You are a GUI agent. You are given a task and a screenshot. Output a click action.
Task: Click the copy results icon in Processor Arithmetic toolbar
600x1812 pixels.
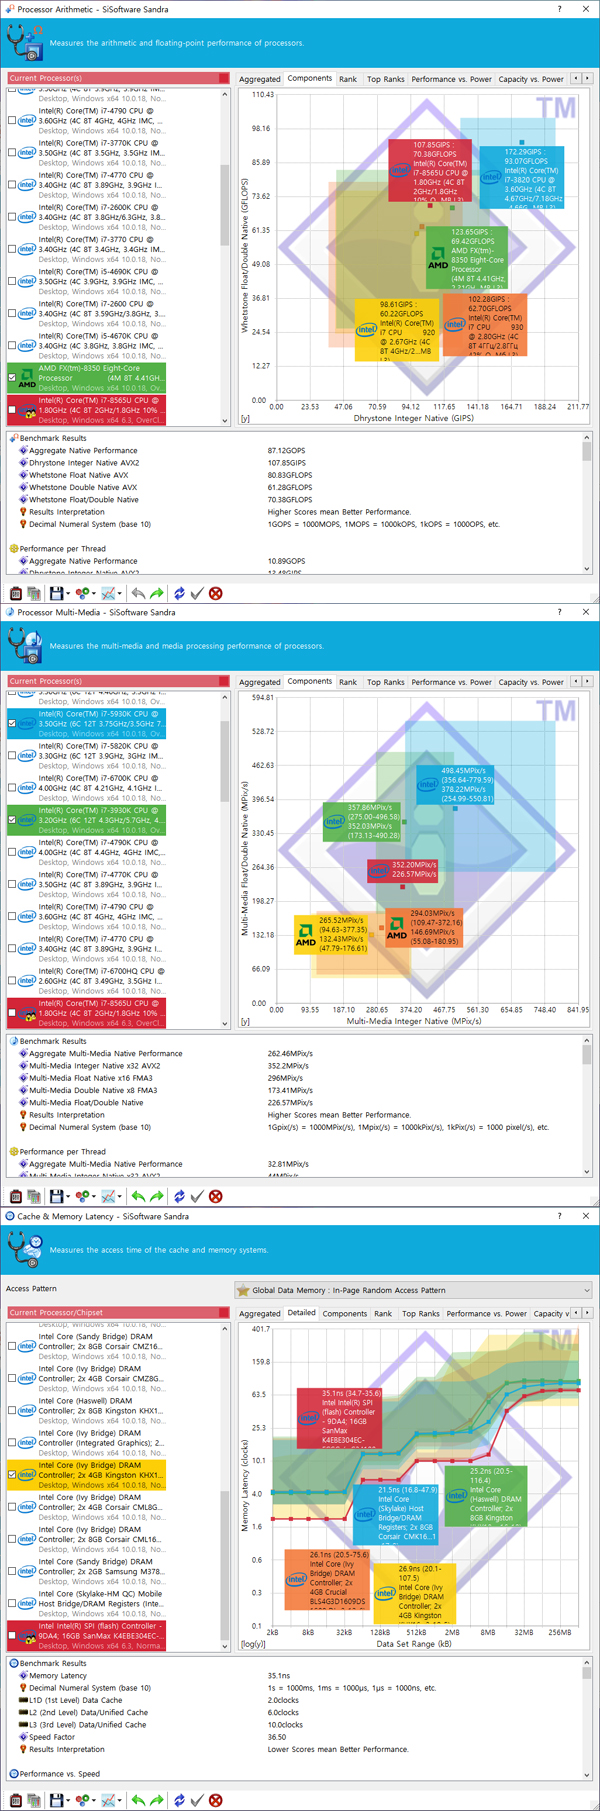pos(34,593)
